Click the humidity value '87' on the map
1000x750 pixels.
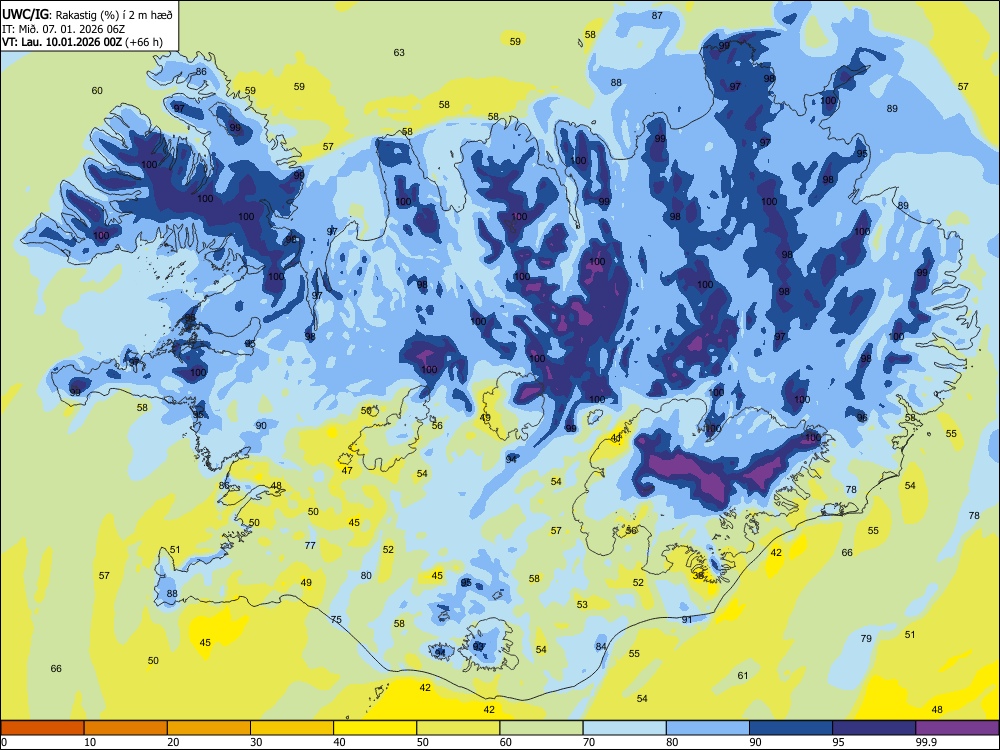658,15
